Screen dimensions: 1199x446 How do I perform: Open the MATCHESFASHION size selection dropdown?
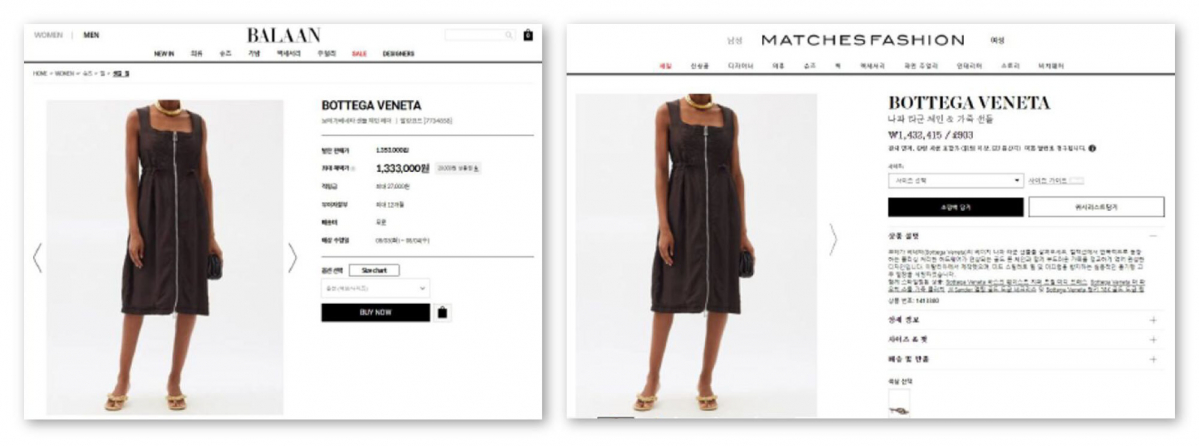coord(955,181)
